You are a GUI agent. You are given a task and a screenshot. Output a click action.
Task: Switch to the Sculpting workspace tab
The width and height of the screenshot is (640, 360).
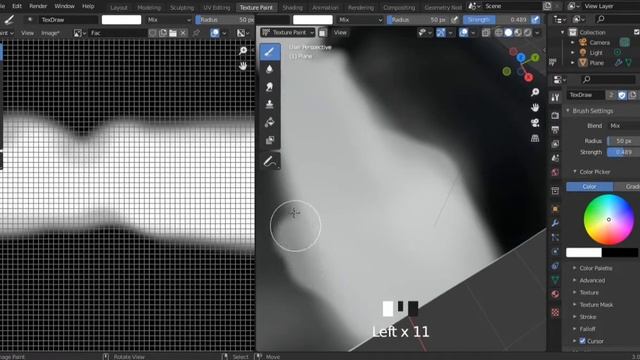[182, 7]
